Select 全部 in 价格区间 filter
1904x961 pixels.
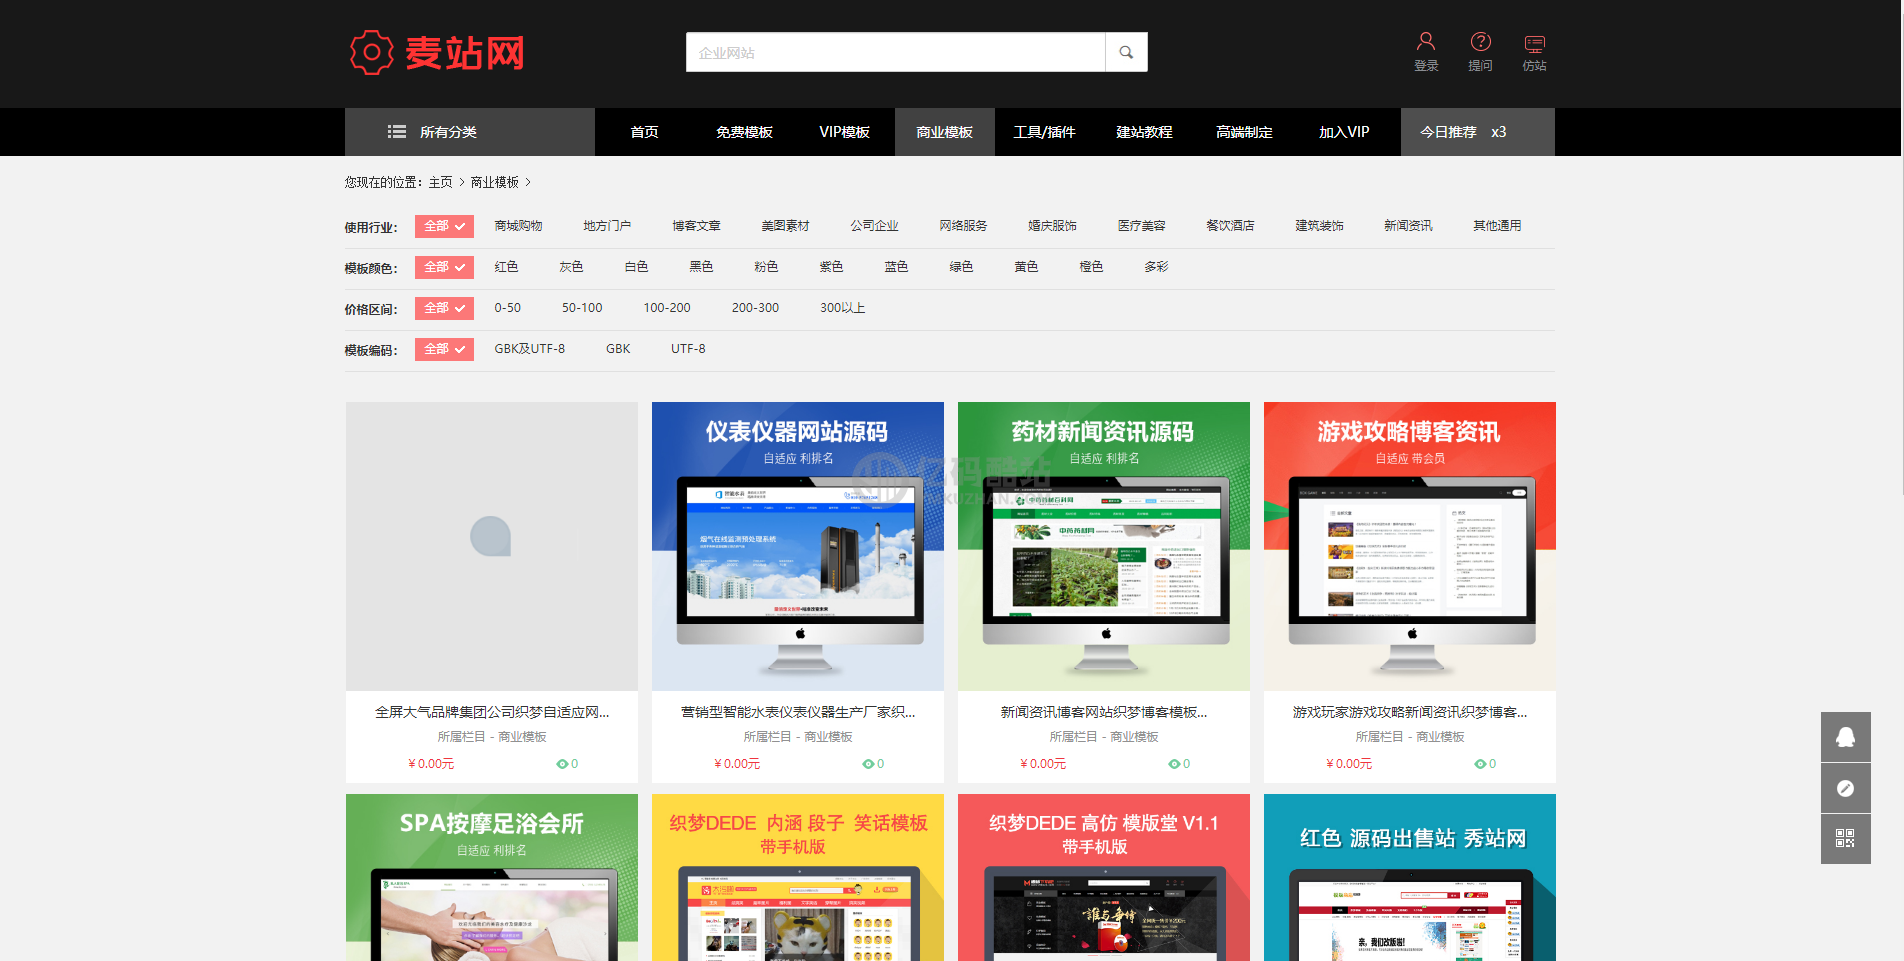(x=444, y=308)
